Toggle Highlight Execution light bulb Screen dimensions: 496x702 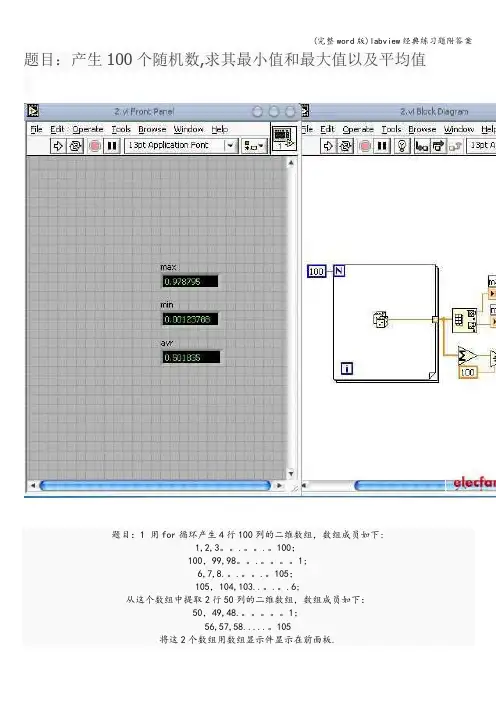402,146
